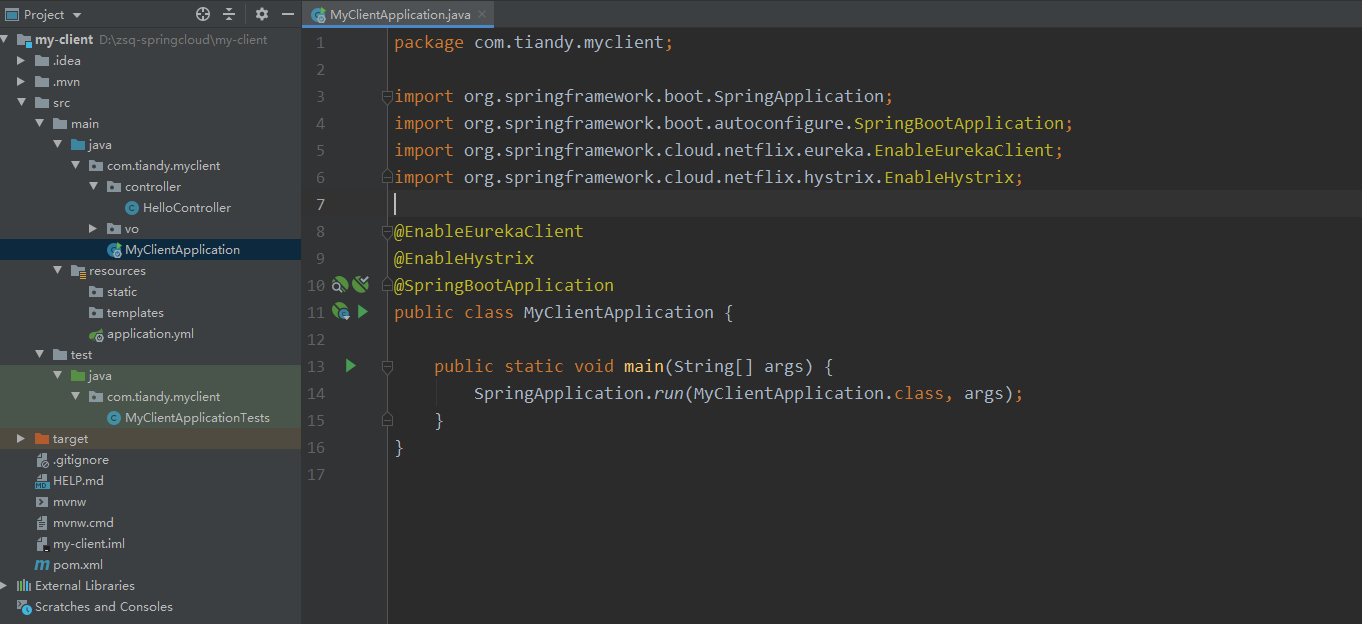
Task: Collapse the imports fold marker on line 3
Action: pos(387,97)
